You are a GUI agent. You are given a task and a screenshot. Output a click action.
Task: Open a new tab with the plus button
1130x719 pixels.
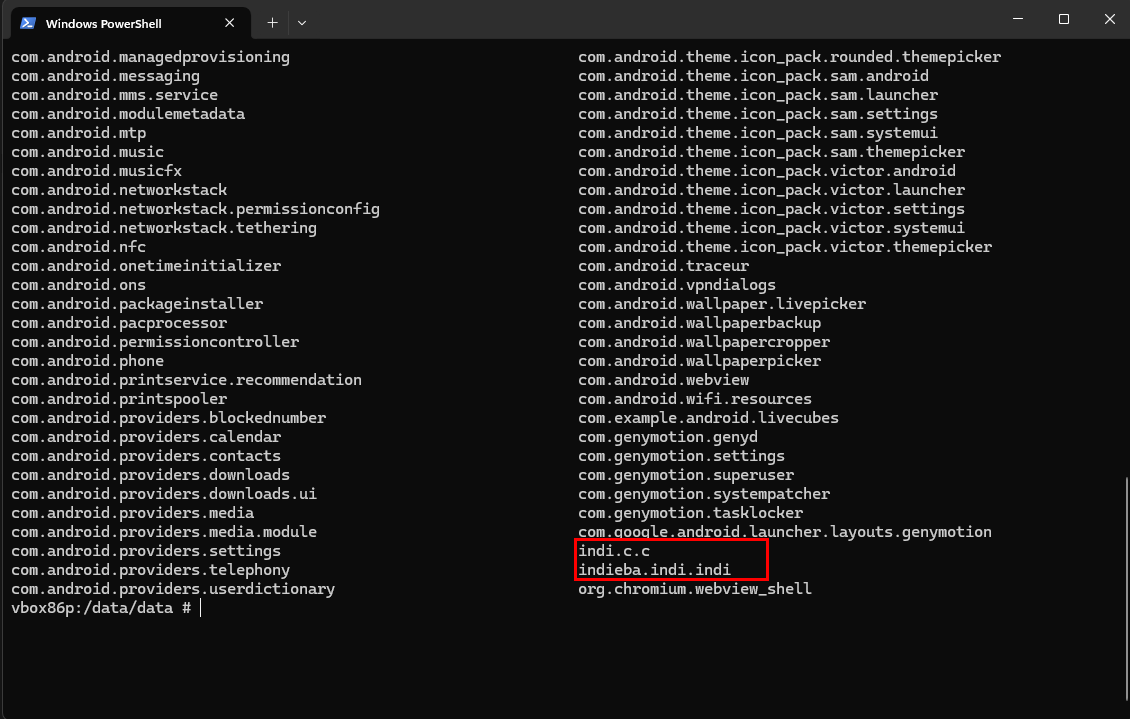[x=272, y=23]
